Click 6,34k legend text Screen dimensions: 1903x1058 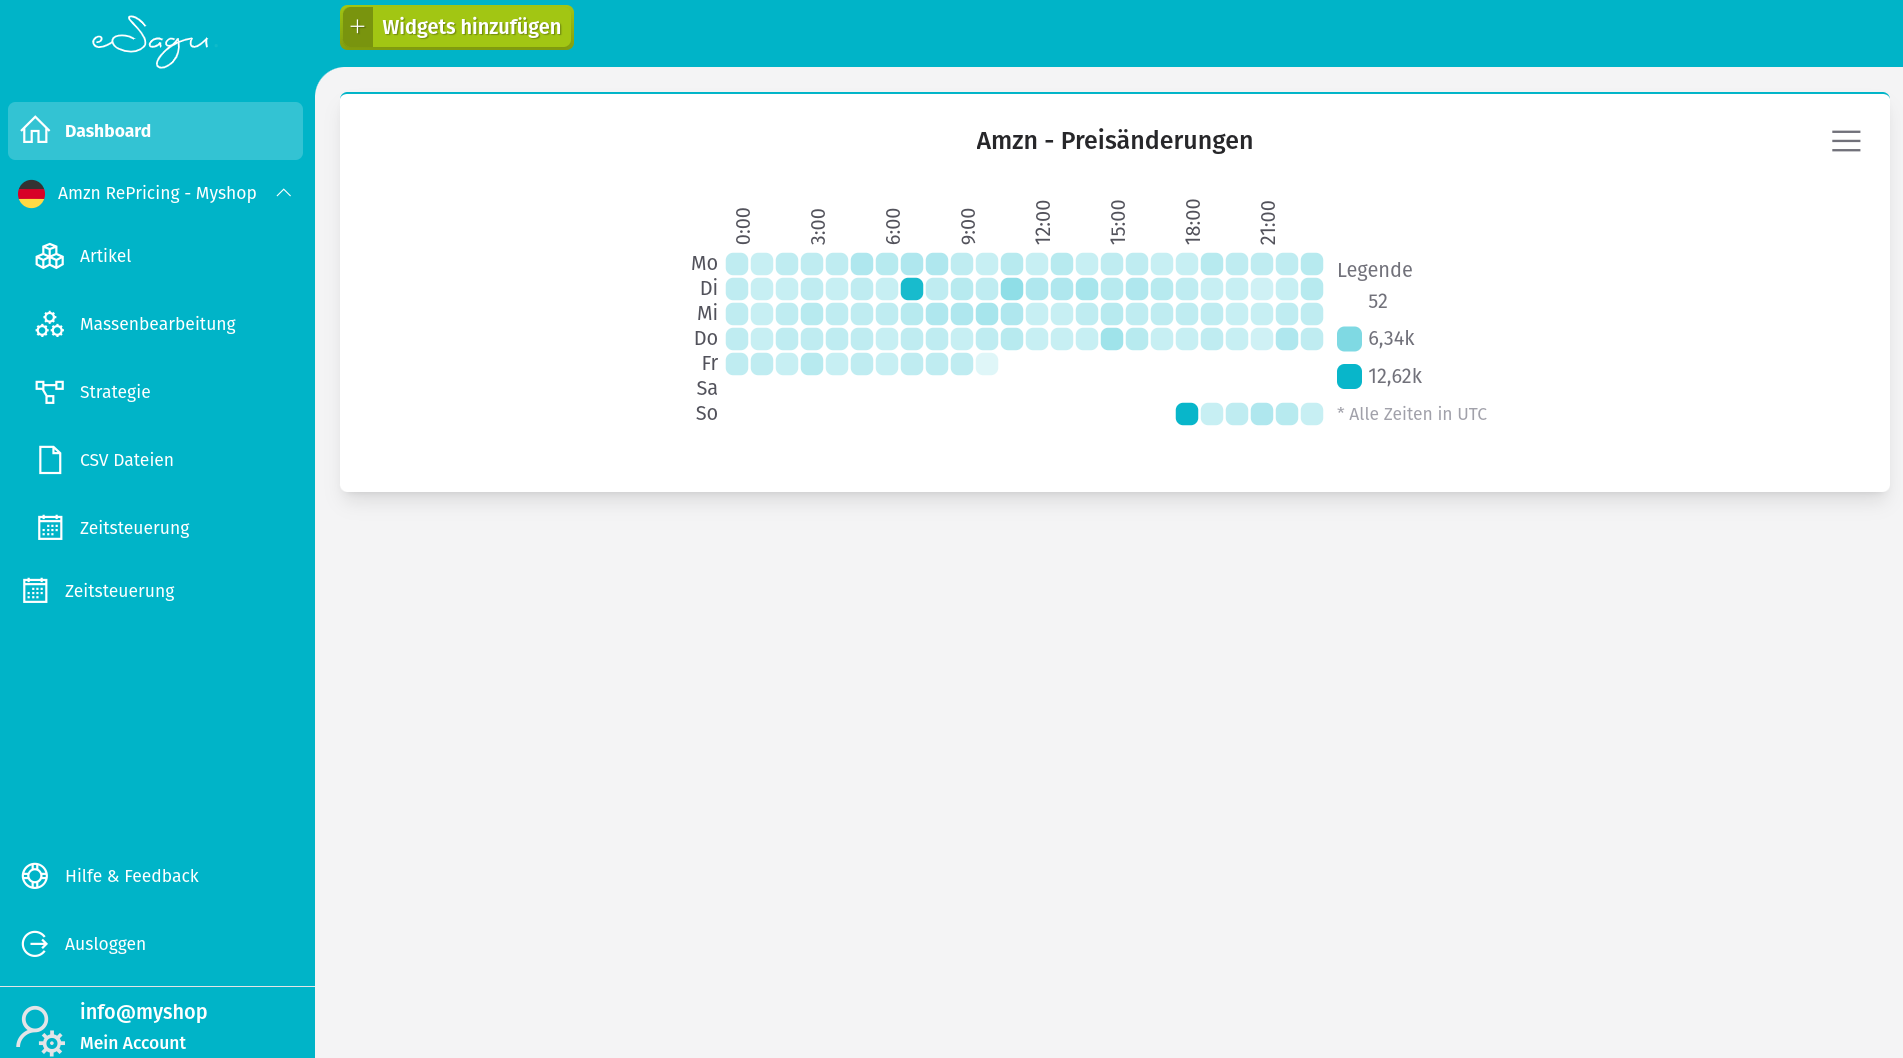[x=1391, y=339]
